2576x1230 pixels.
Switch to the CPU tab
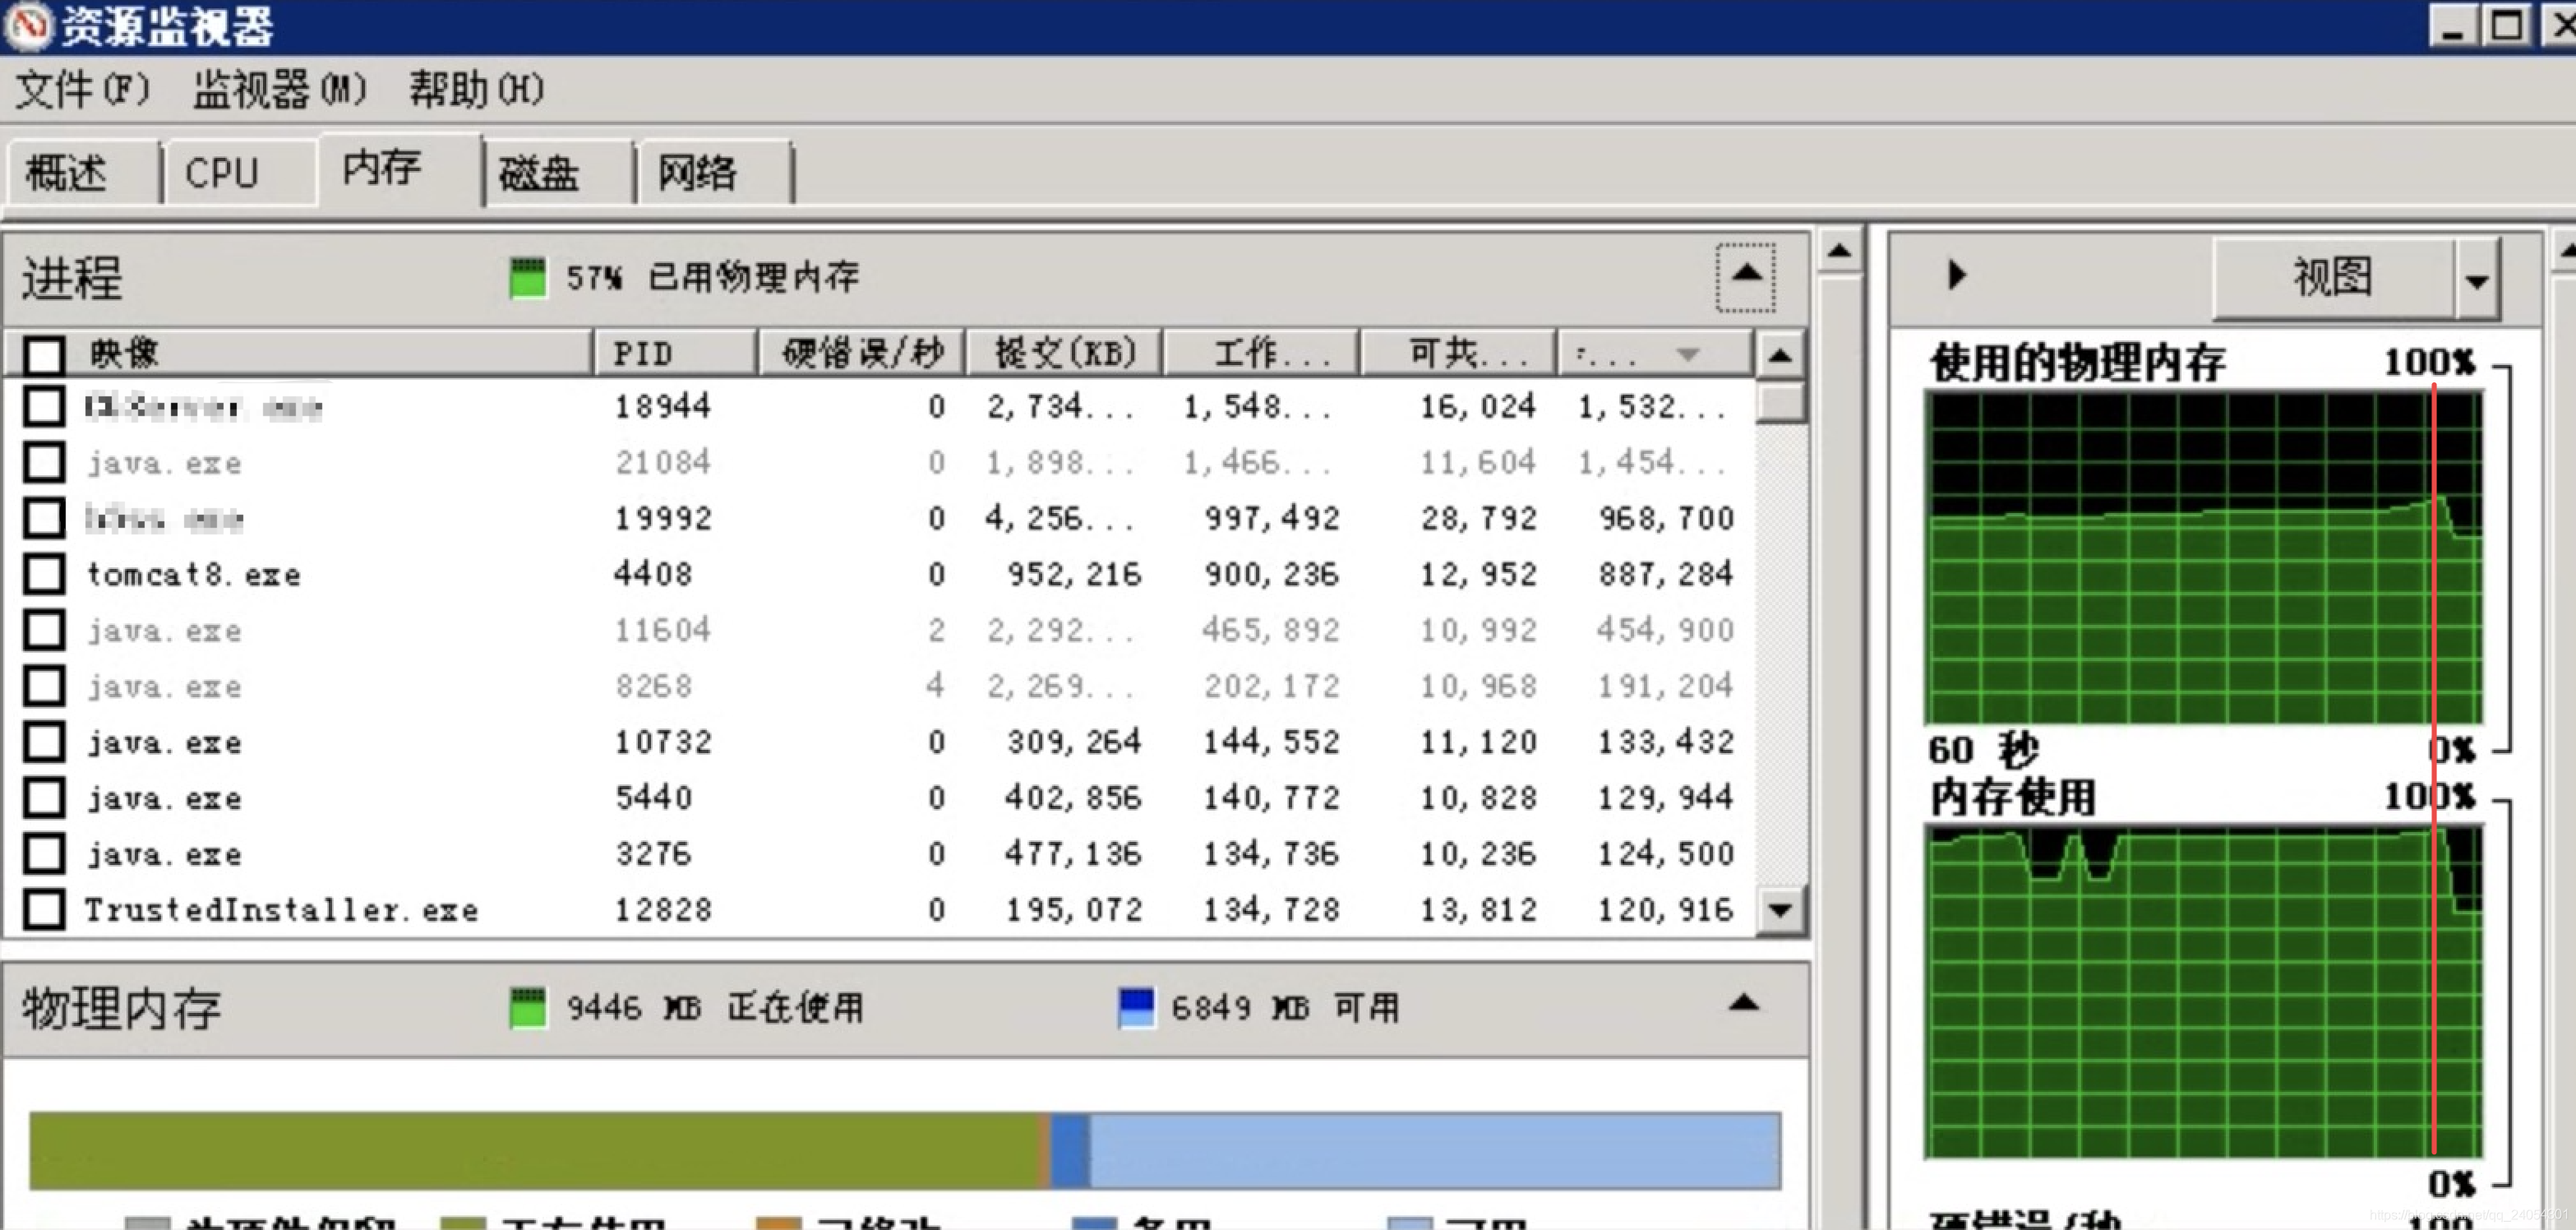coord(240,173)
